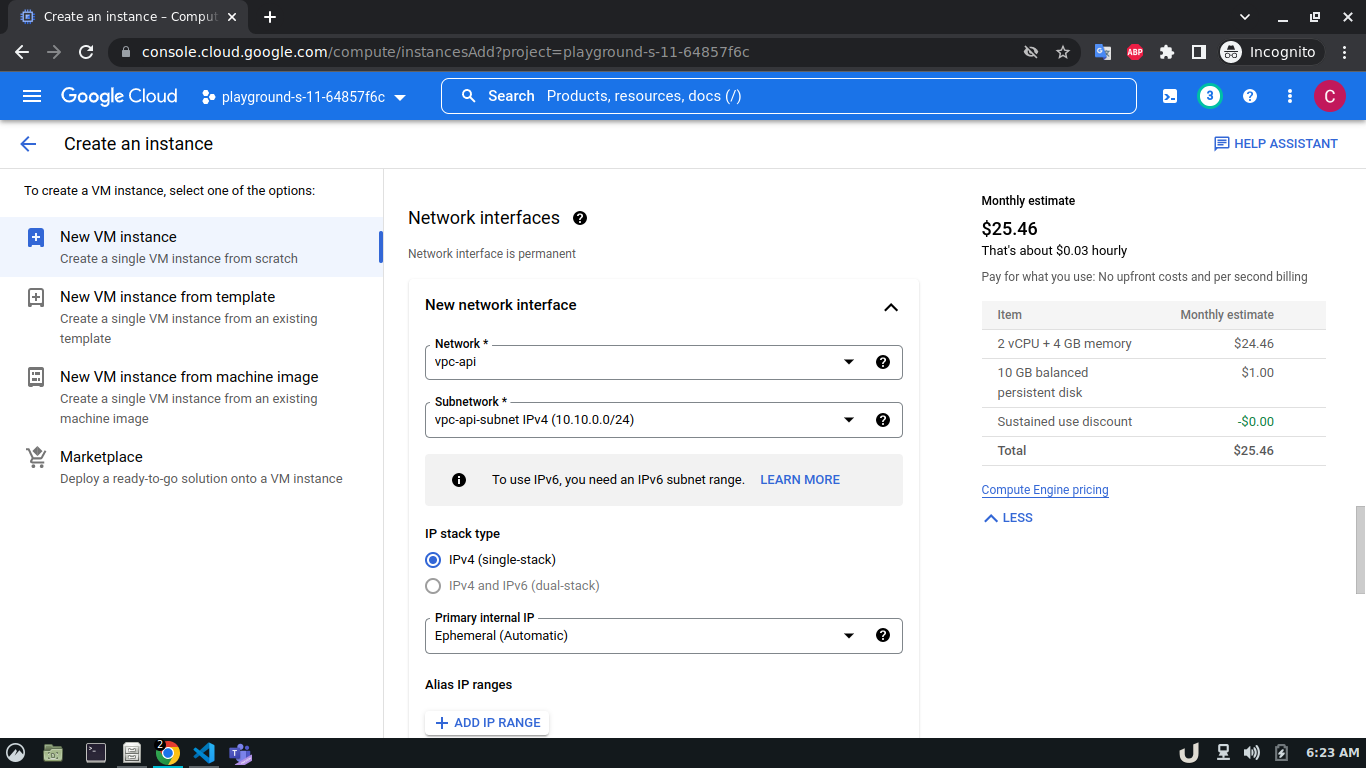Open the notifications badge showing 3

pyautogui.click(x=1210, y=96)
